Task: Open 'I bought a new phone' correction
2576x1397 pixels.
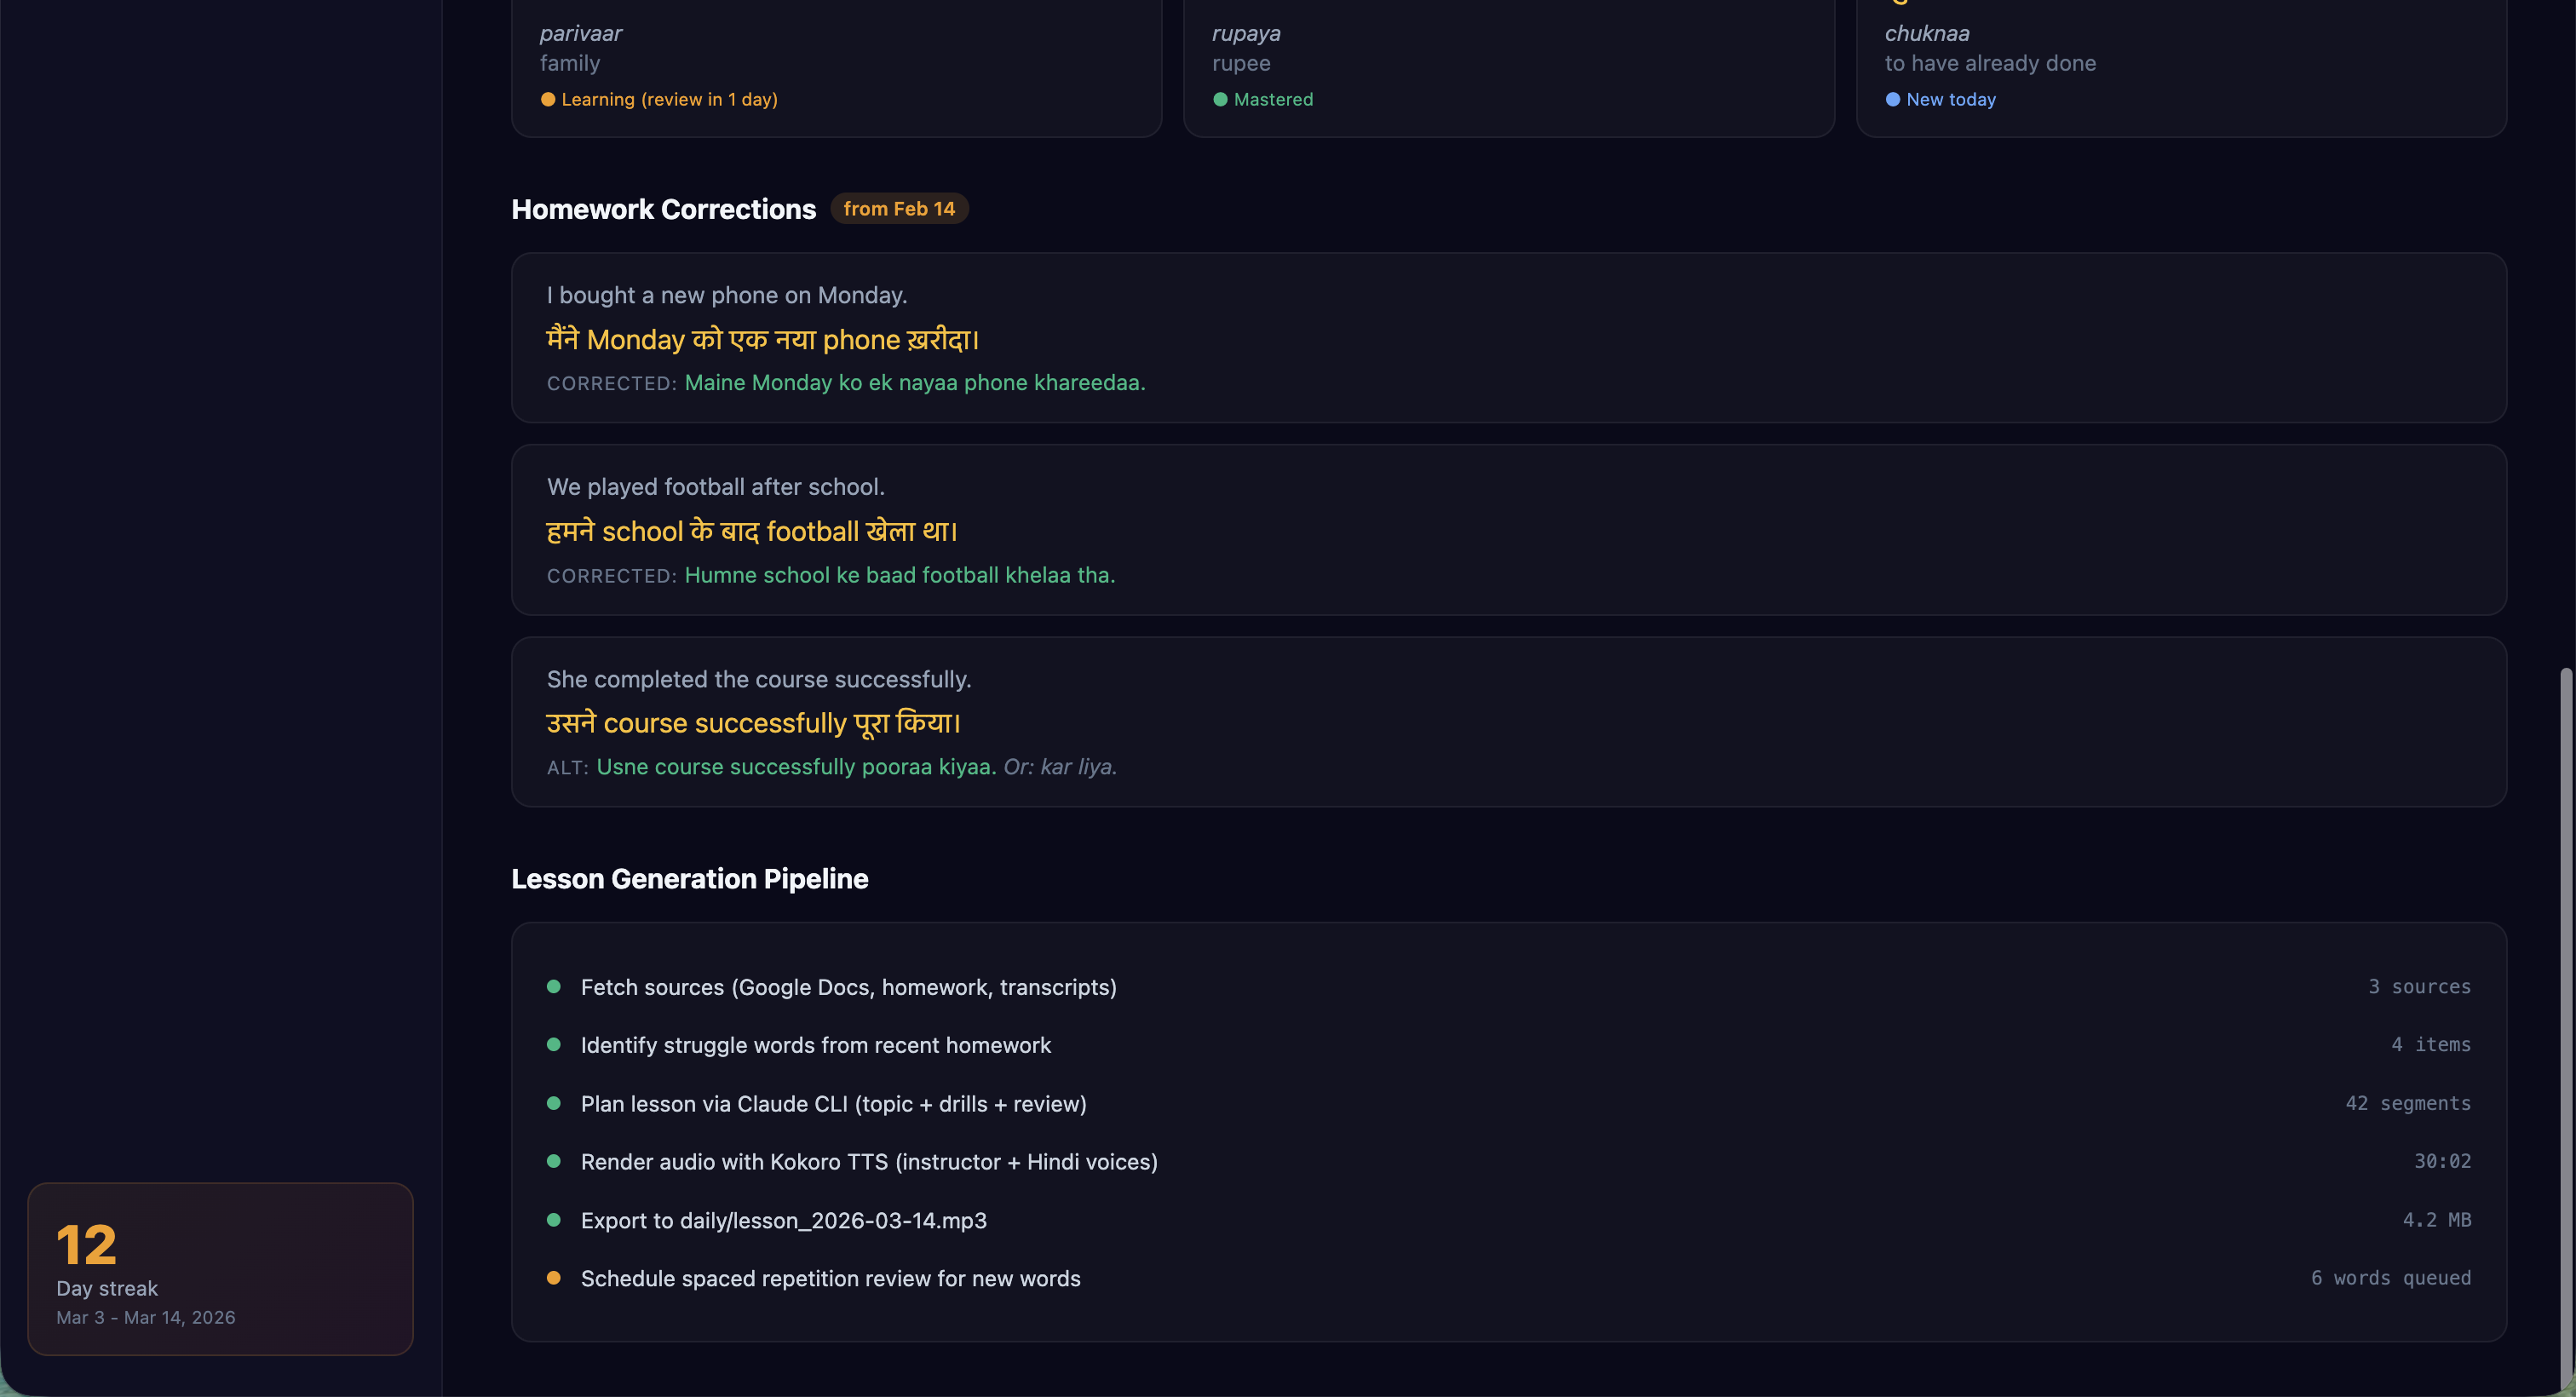Action: (1508, 338)
